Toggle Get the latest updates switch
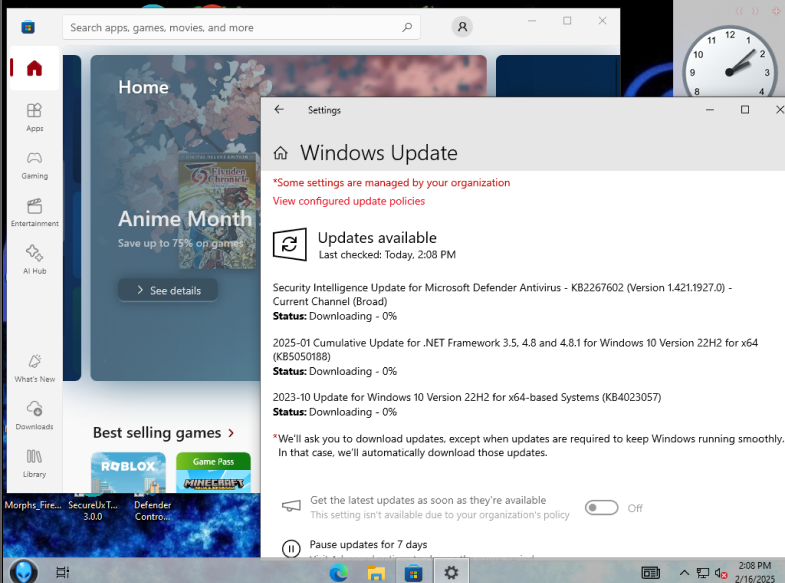This screenshot has height=583, width=785. click(x=601, y=507)
